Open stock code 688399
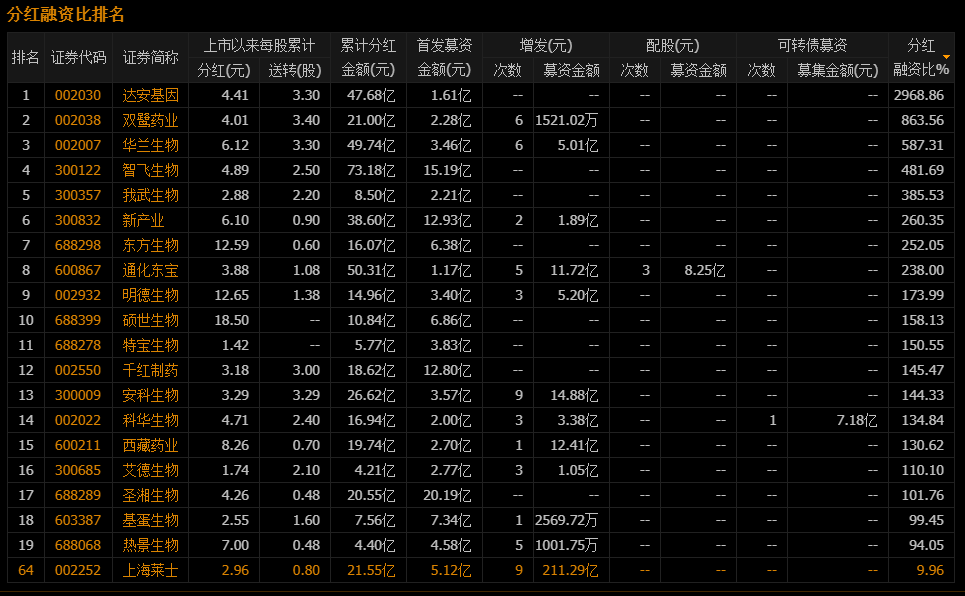 coord(78,320)
